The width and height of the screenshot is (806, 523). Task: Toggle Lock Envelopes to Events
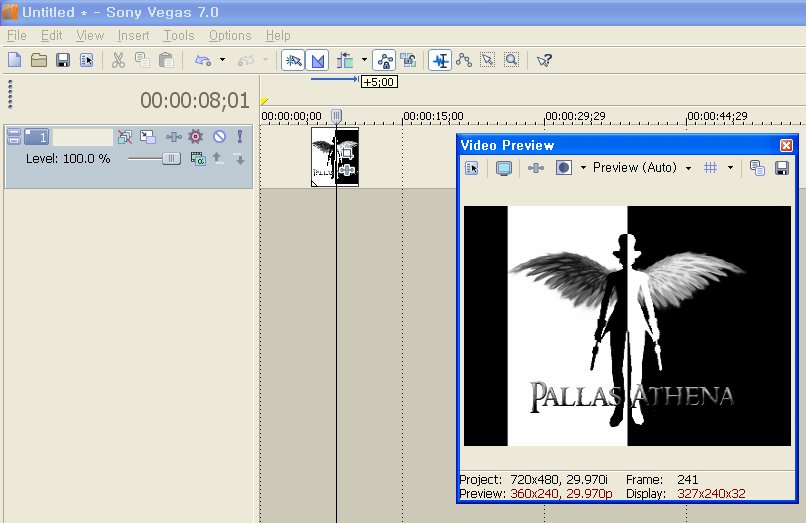point(384,60)
